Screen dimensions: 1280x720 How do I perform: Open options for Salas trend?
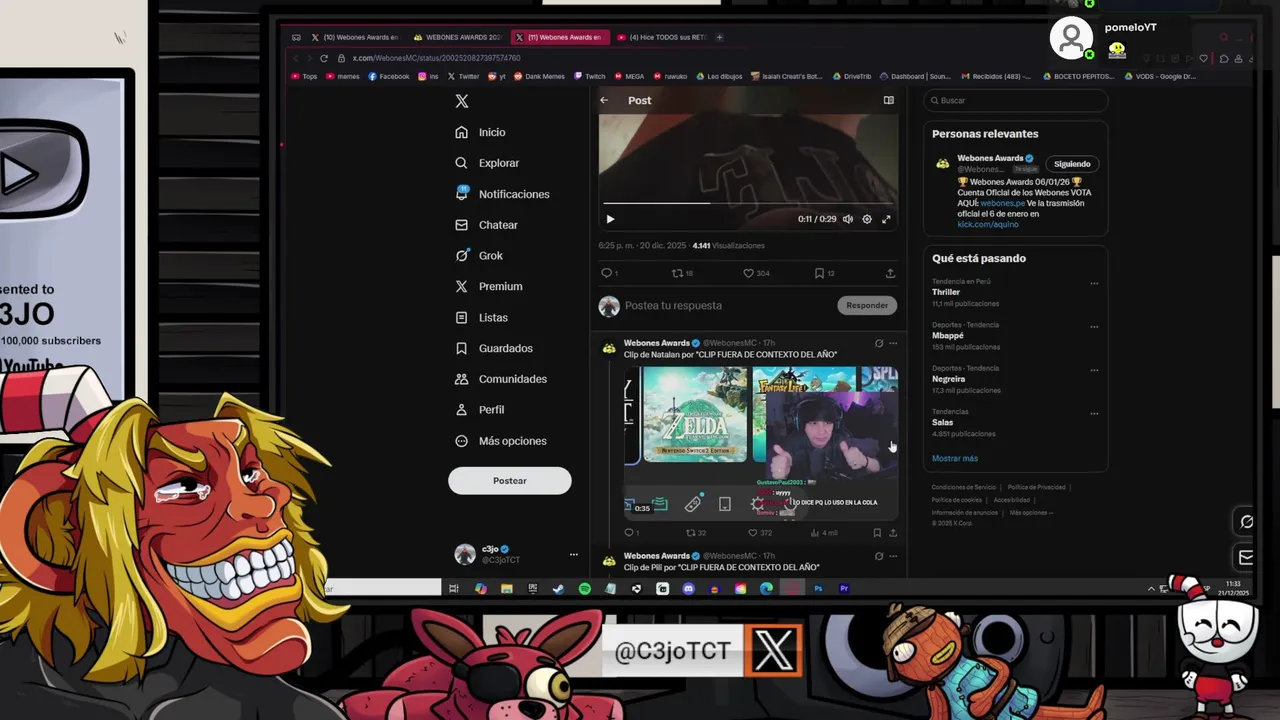(1094, 413)
